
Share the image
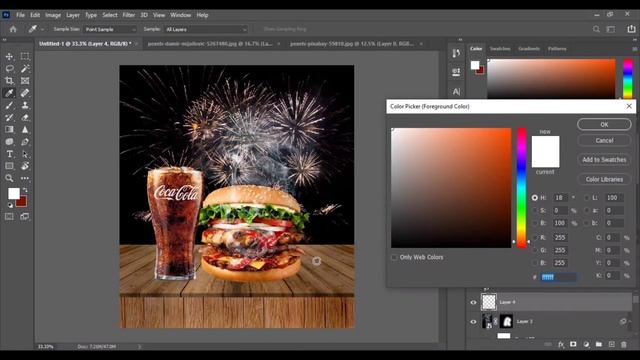(631, 29)
